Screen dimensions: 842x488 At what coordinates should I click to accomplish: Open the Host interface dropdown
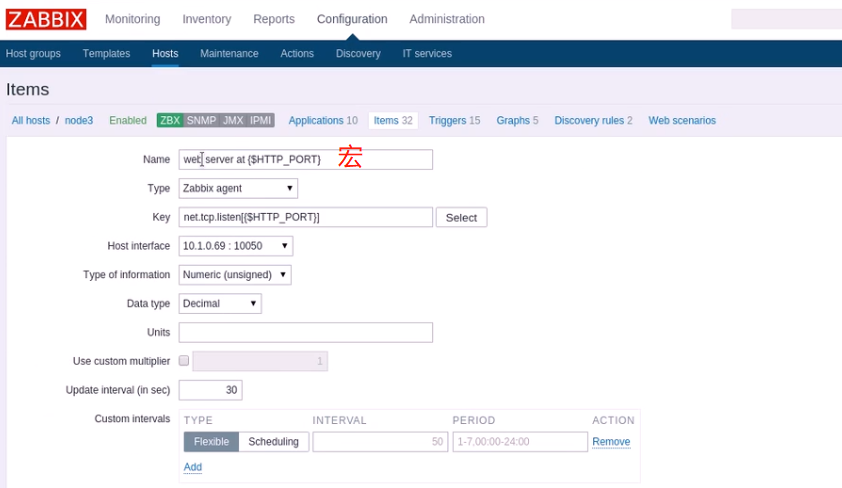pyautogui.click(x=236, y=246)
